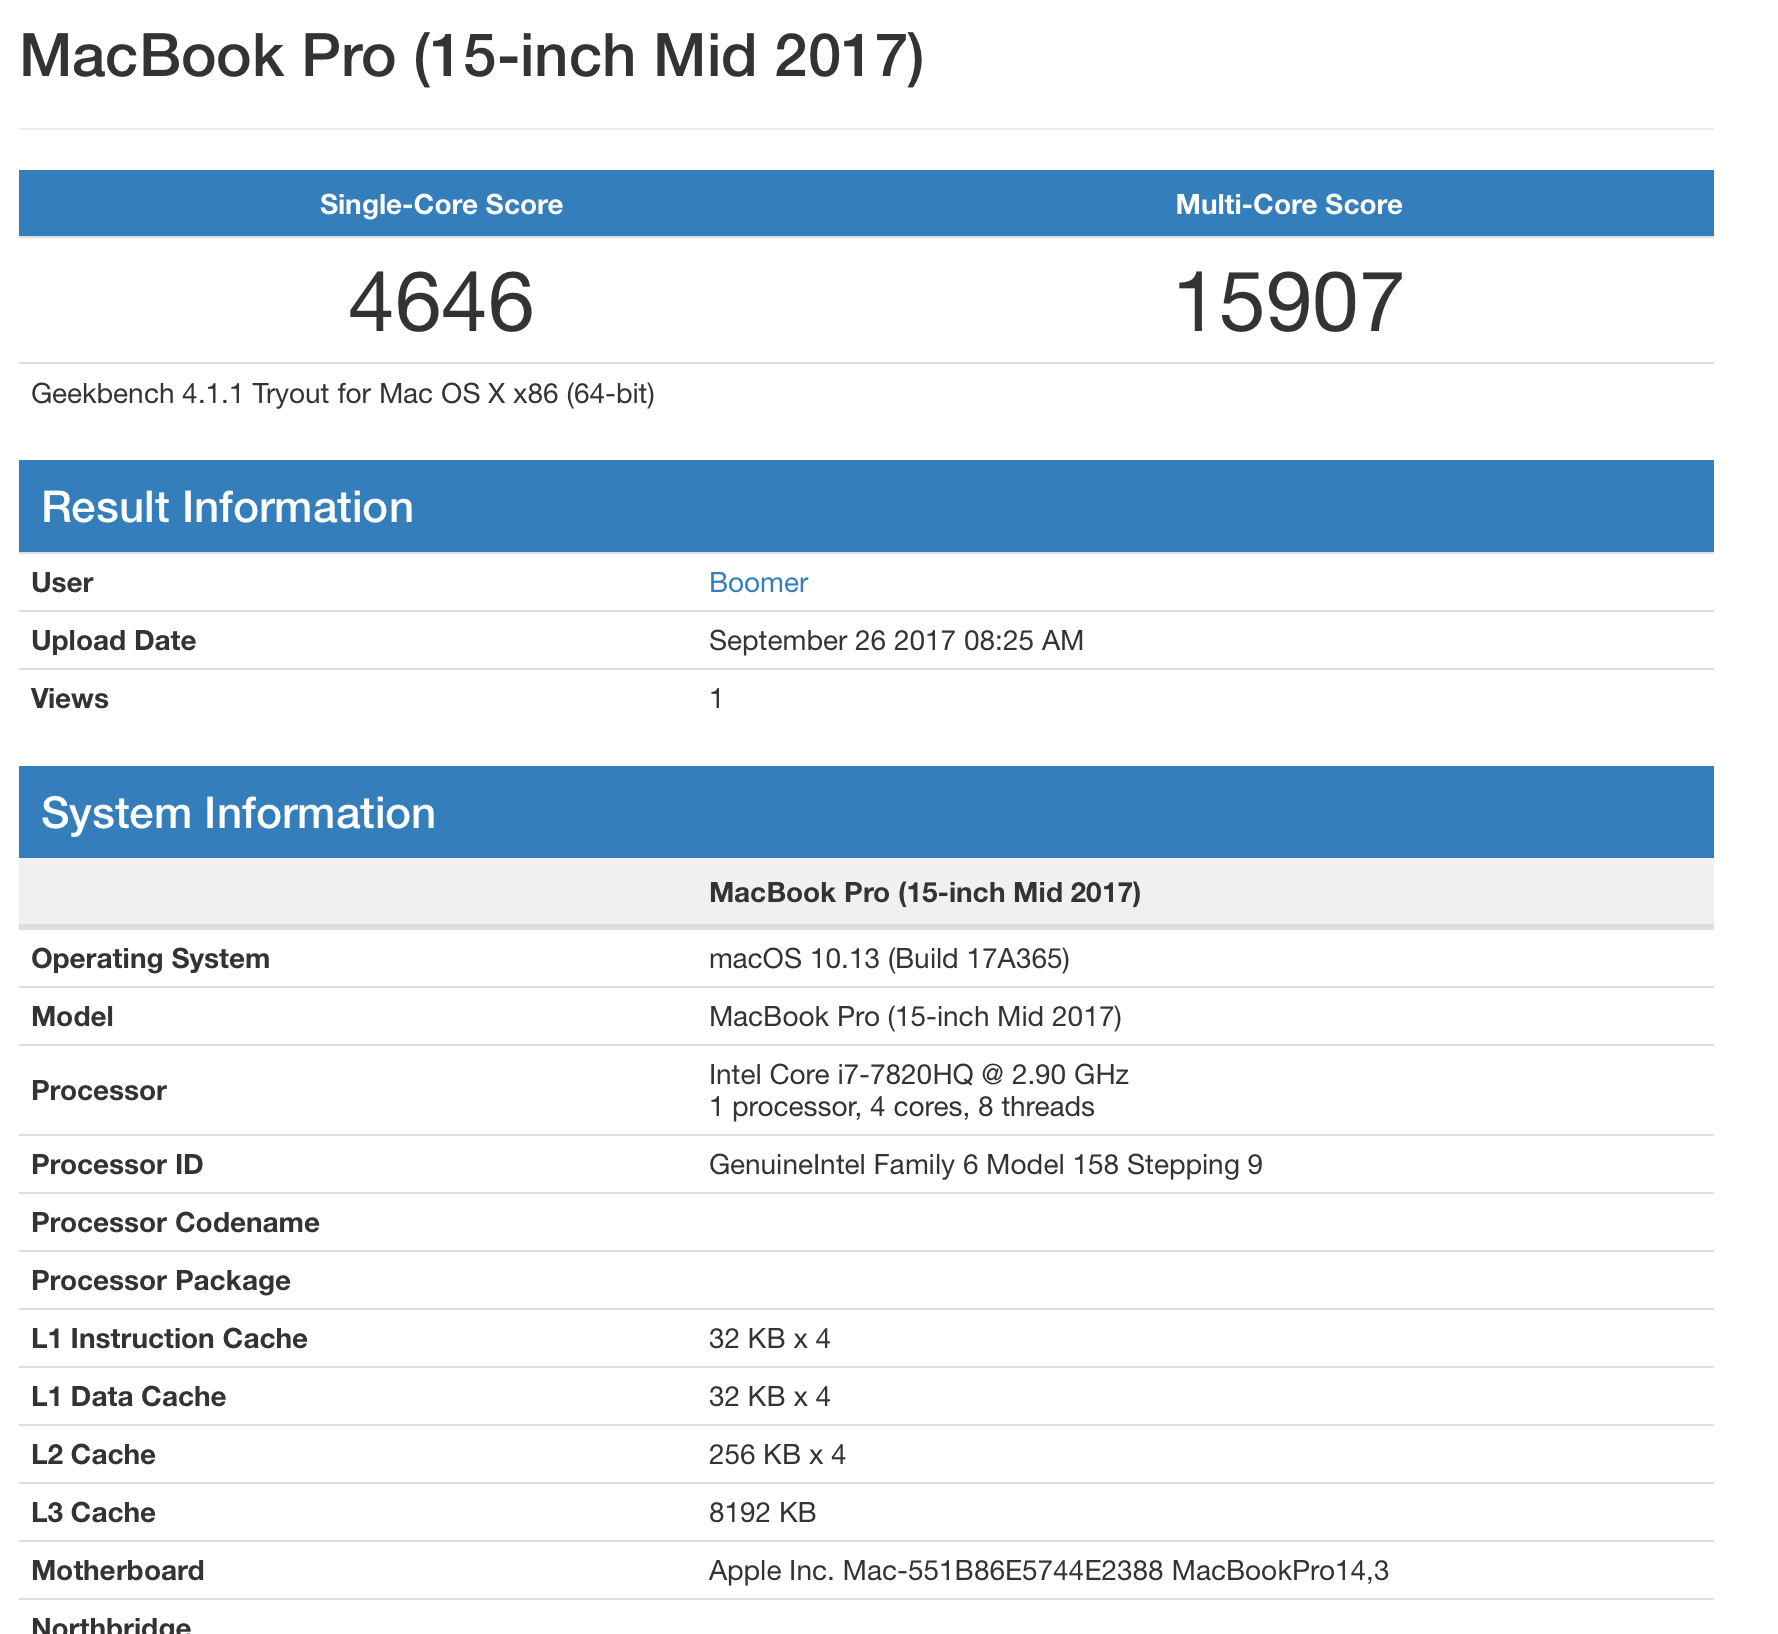Image resolution: width=1778 pixels, height=1634 pixels.
Task: Click the Multi-Core Score header
Action: coord(1288,204)
